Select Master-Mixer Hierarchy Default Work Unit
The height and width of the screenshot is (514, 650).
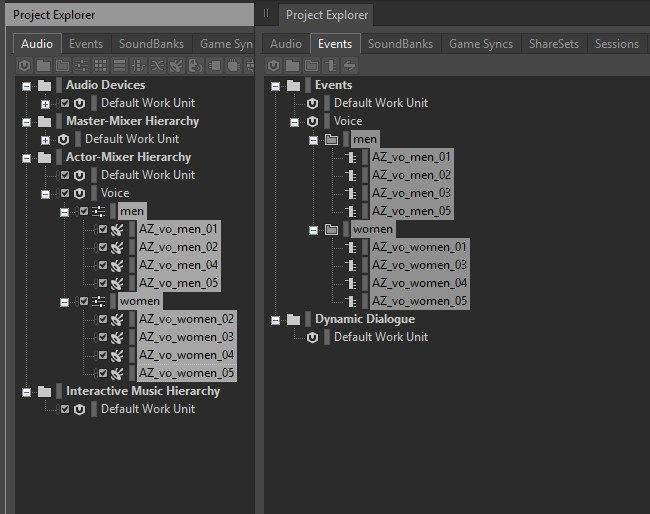coord(132,139)
